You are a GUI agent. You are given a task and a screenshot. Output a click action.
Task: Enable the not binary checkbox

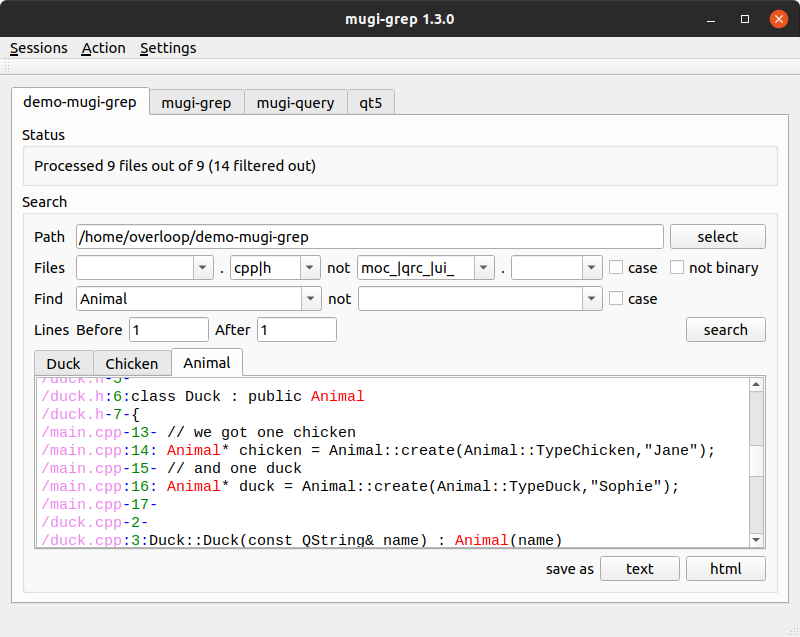coord(676,268)
